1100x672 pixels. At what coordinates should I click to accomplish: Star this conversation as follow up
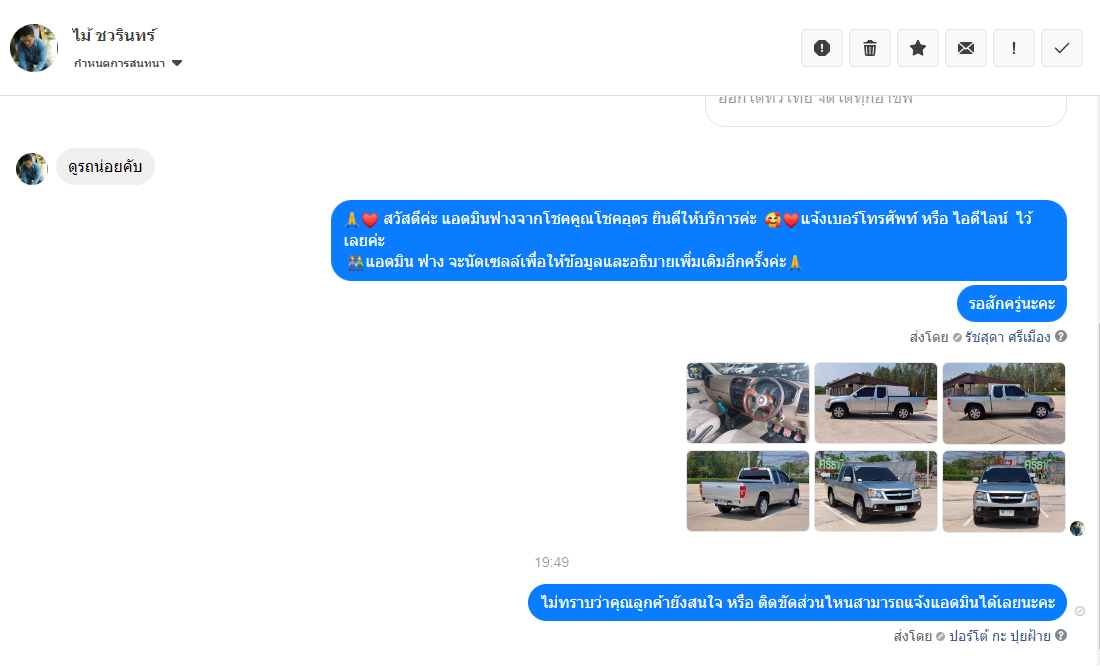[x=918, y=48]
